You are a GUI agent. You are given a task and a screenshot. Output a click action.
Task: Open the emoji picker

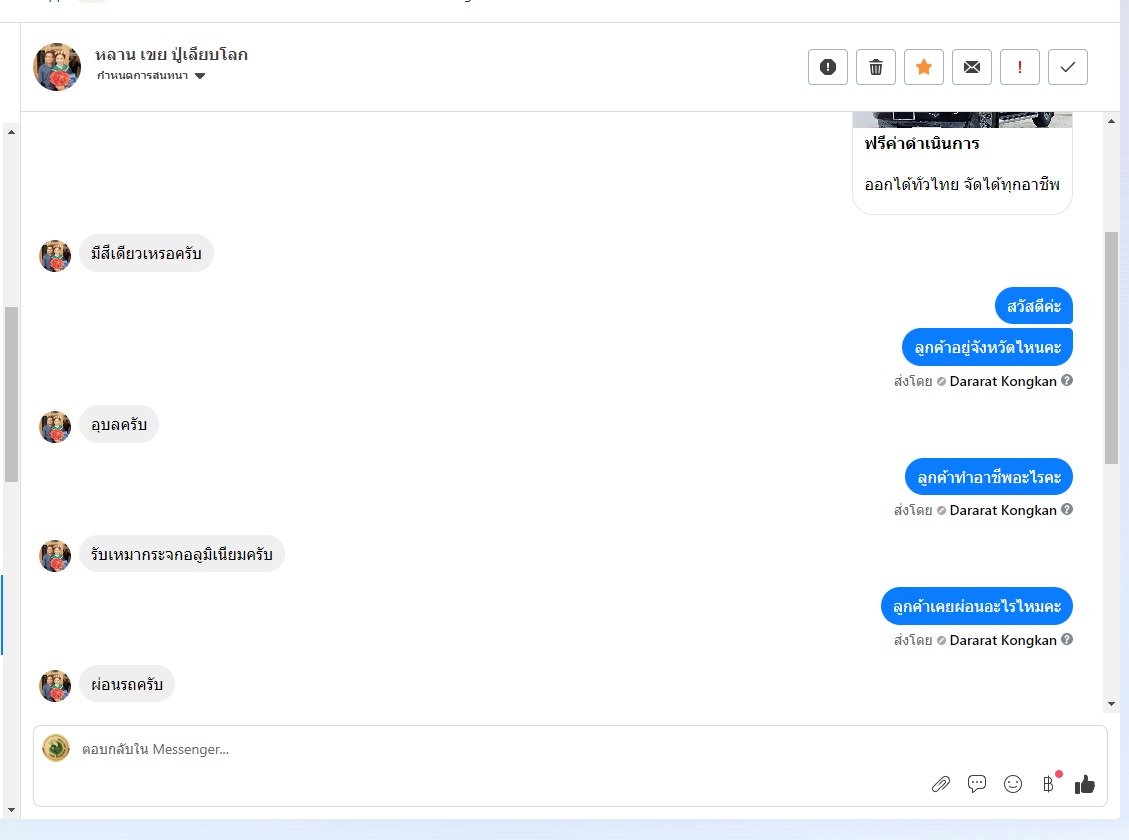[x=1013, y=784]
